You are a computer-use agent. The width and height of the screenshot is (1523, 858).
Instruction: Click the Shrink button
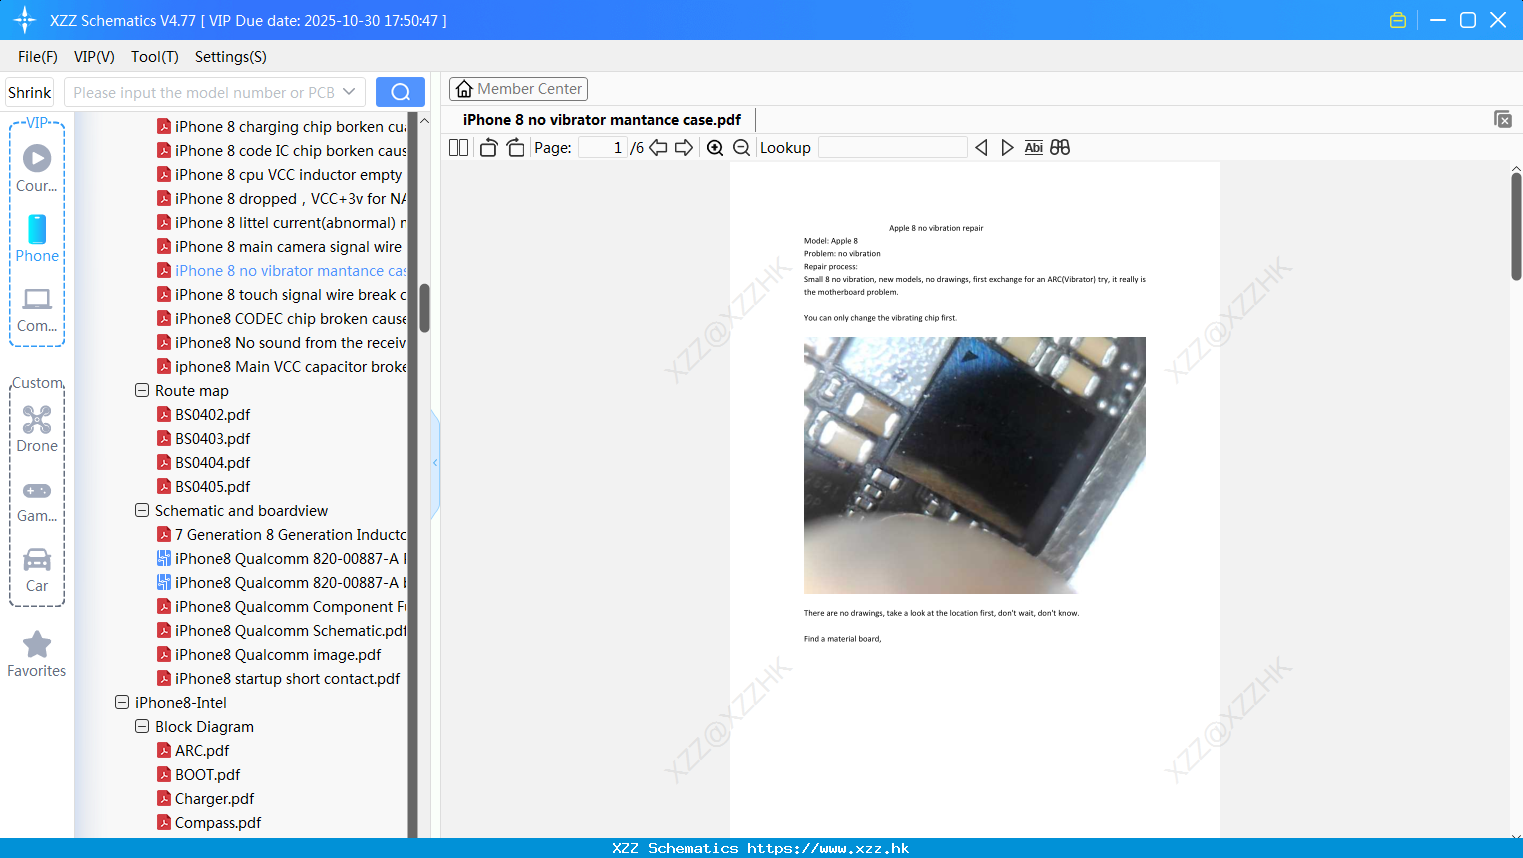coord(29,92)
